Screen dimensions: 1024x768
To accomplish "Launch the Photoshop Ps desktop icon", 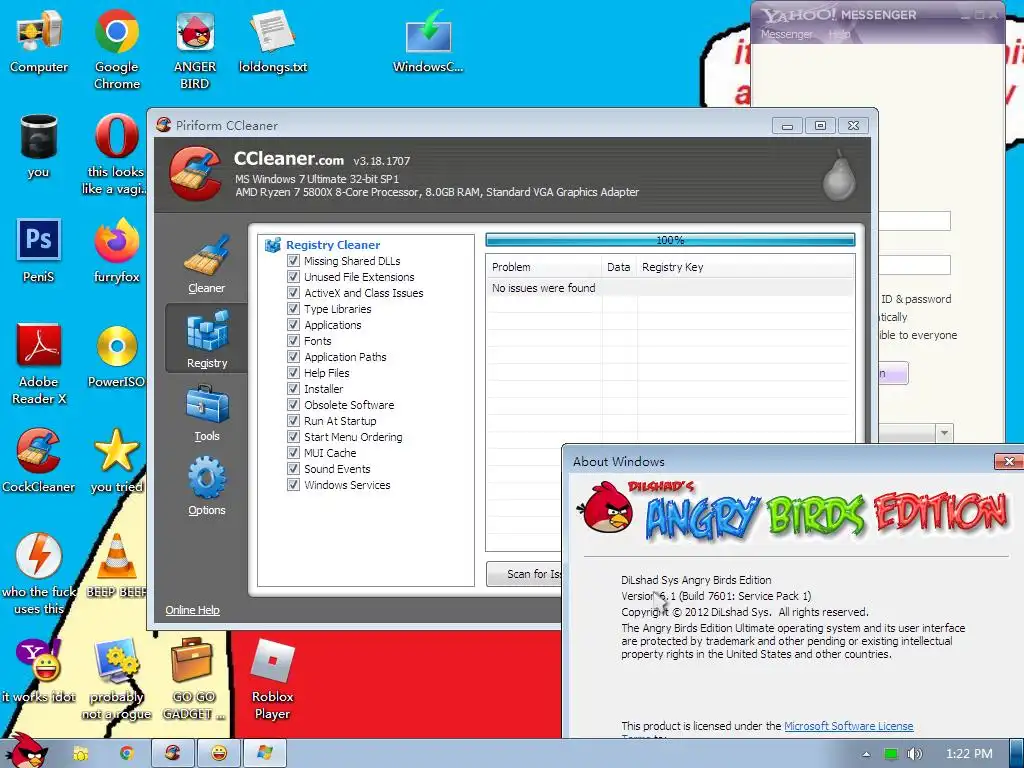I will tap(39, 249).
